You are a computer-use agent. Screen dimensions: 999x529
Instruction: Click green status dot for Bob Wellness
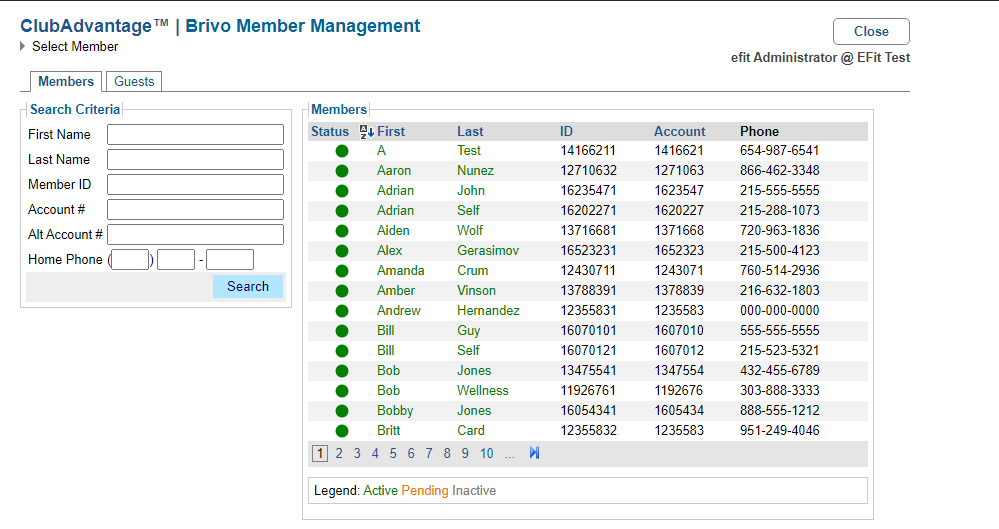click(x=342, y=391)
